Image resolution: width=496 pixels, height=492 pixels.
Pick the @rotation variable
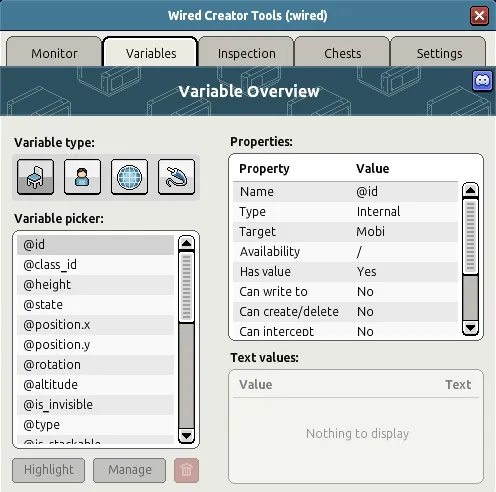[x=95, y=365]
